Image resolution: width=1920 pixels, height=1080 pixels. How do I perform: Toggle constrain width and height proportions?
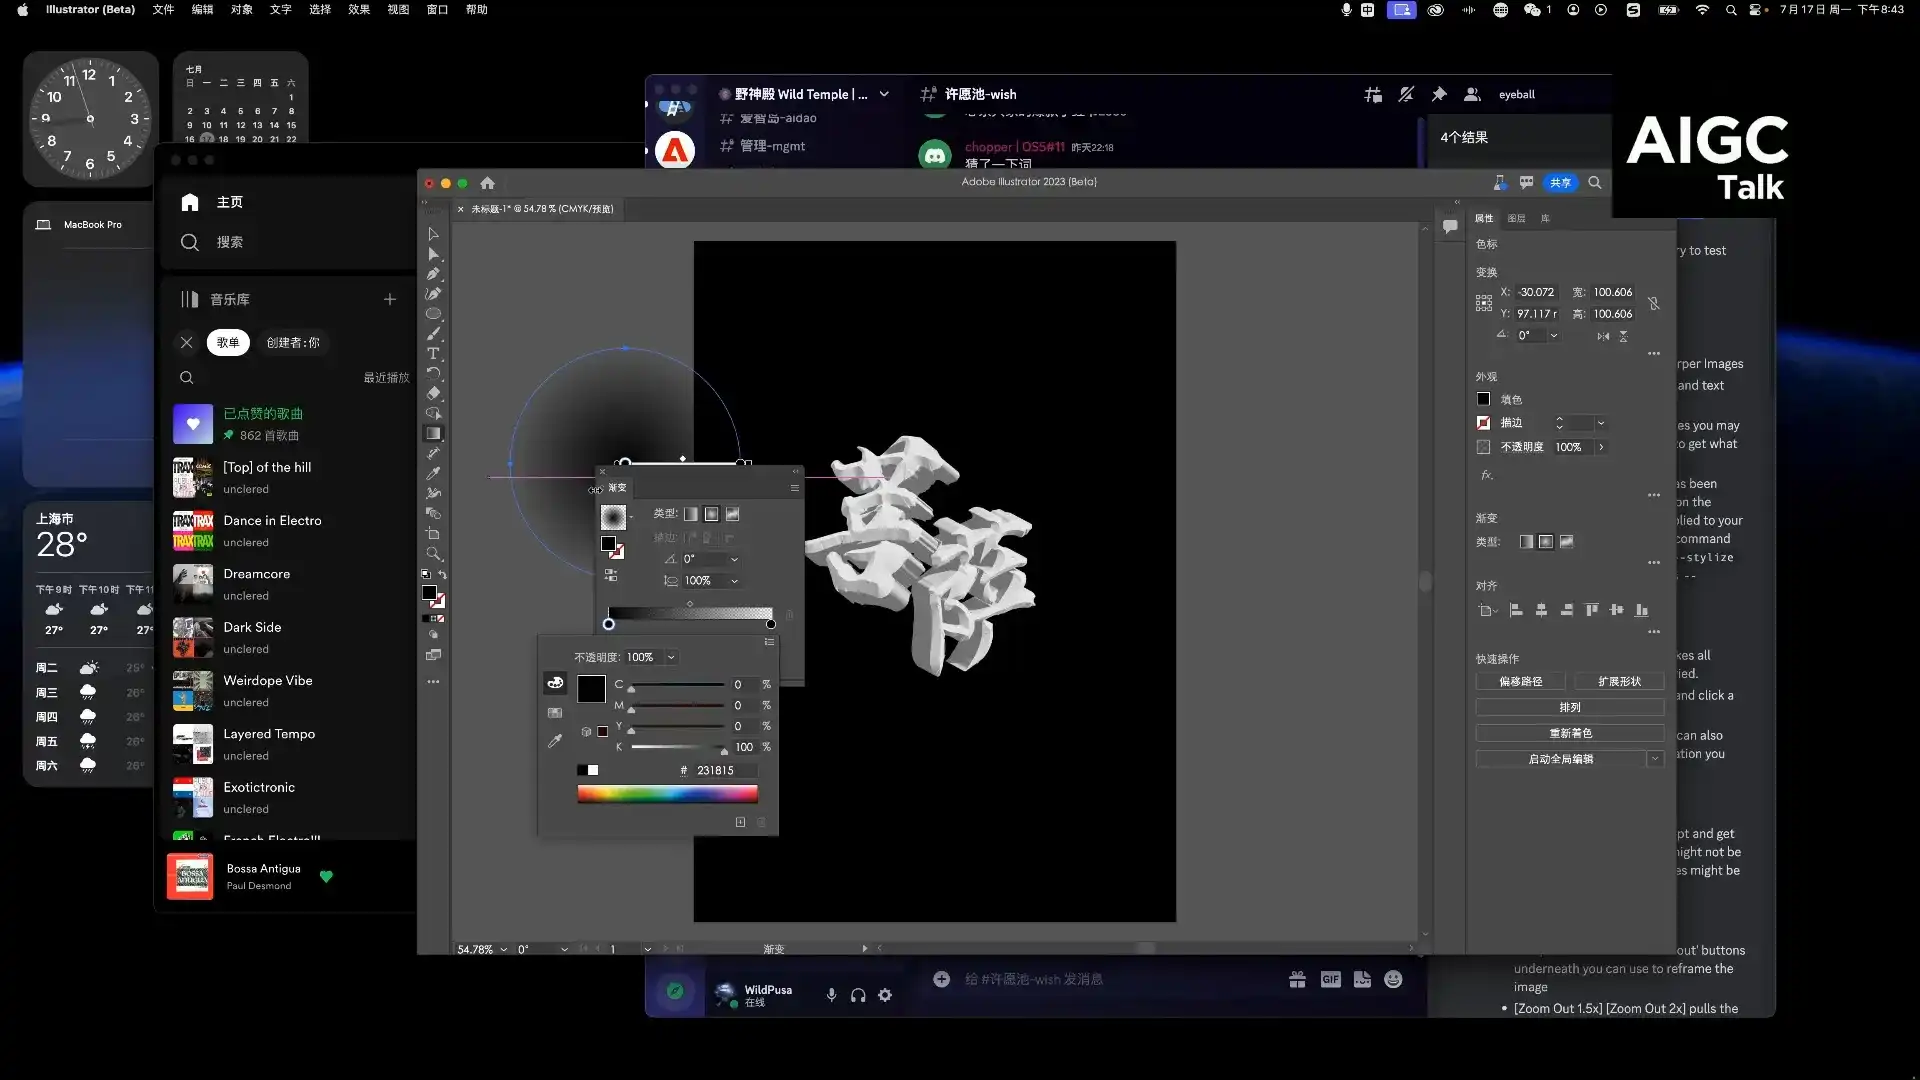(1654, 303)
